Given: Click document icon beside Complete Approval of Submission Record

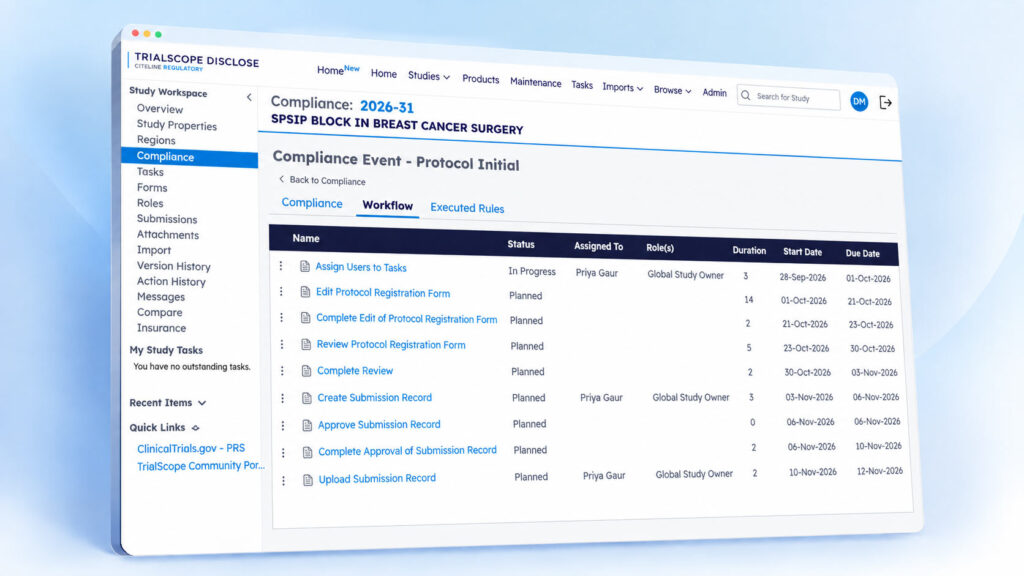Looking at the screenshot, I should pyautogui.click(x=308, y=452).
